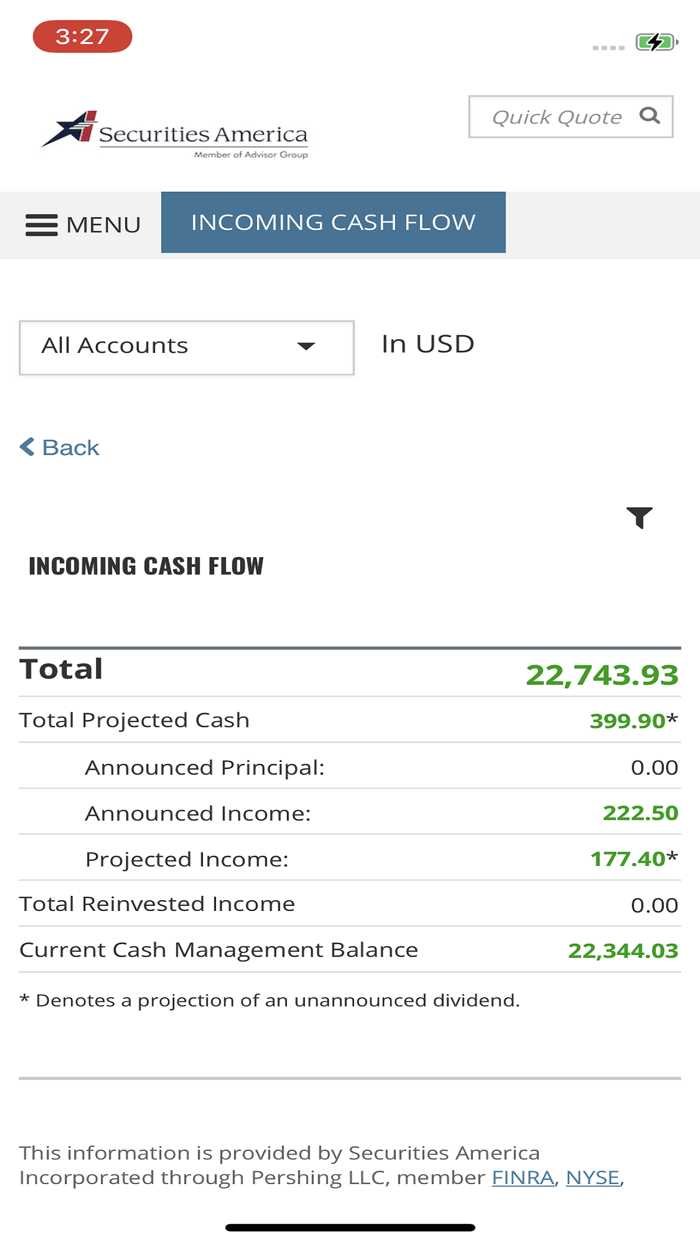Click the Total Projected Cash value 399.90
This screenshot has height=1244, width=700.
[627, 720]
